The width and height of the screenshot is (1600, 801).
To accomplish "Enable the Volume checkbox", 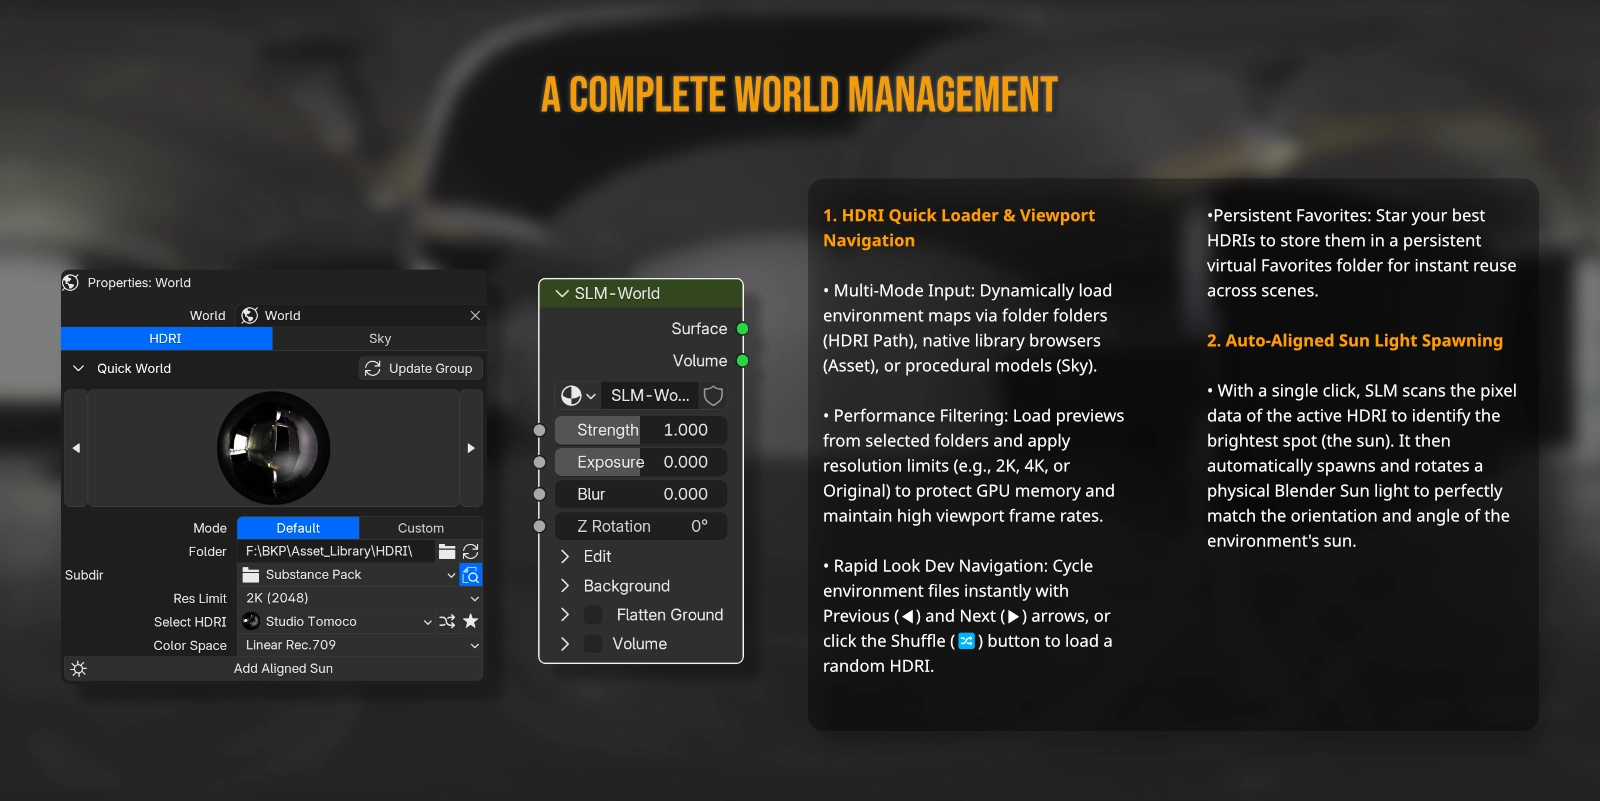I will coord(593,643).
